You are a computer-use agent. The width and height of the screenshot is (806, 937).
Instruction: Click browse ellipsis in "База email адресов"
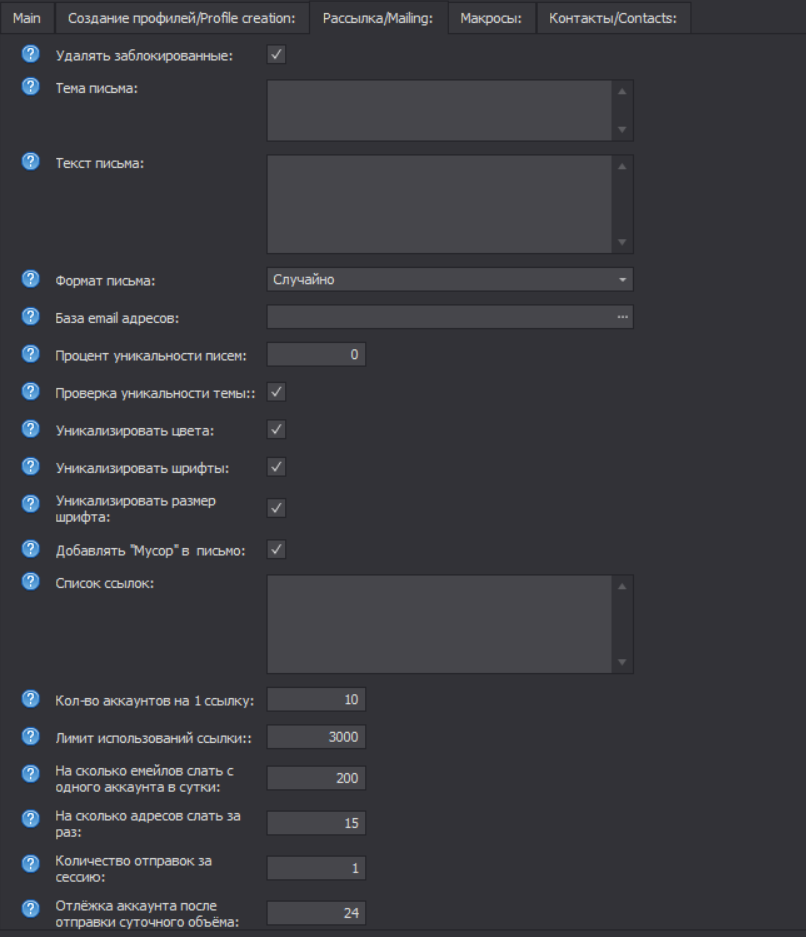[623, 317]
